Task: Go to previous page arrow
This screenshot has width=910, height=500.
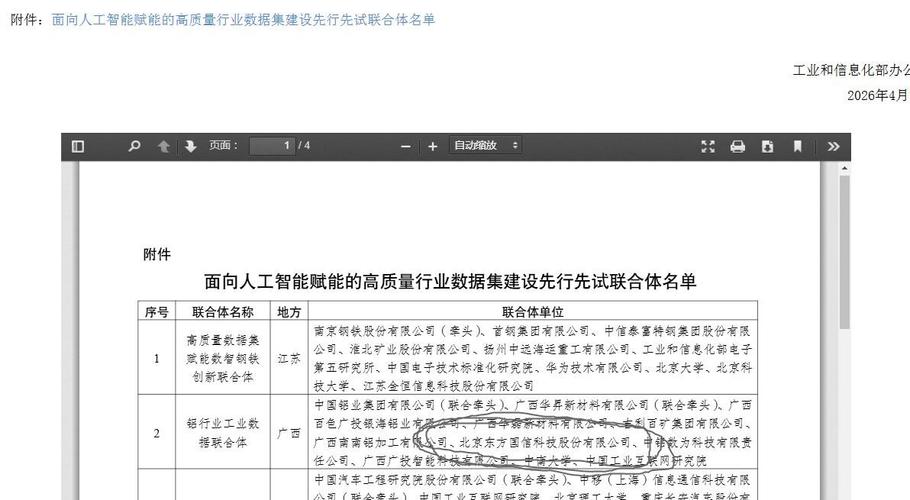Action: 164,146
